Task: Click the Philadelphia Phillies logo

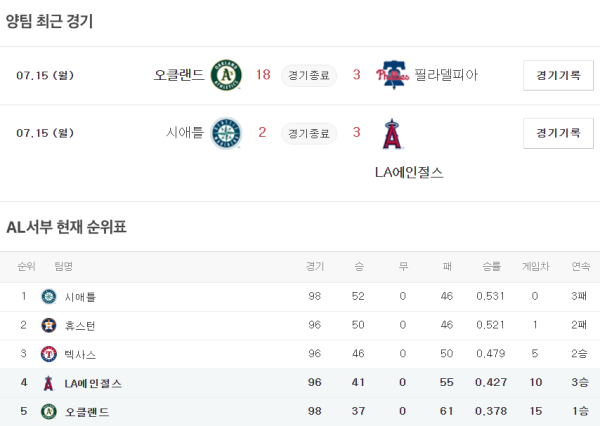Action: point(391,75)
